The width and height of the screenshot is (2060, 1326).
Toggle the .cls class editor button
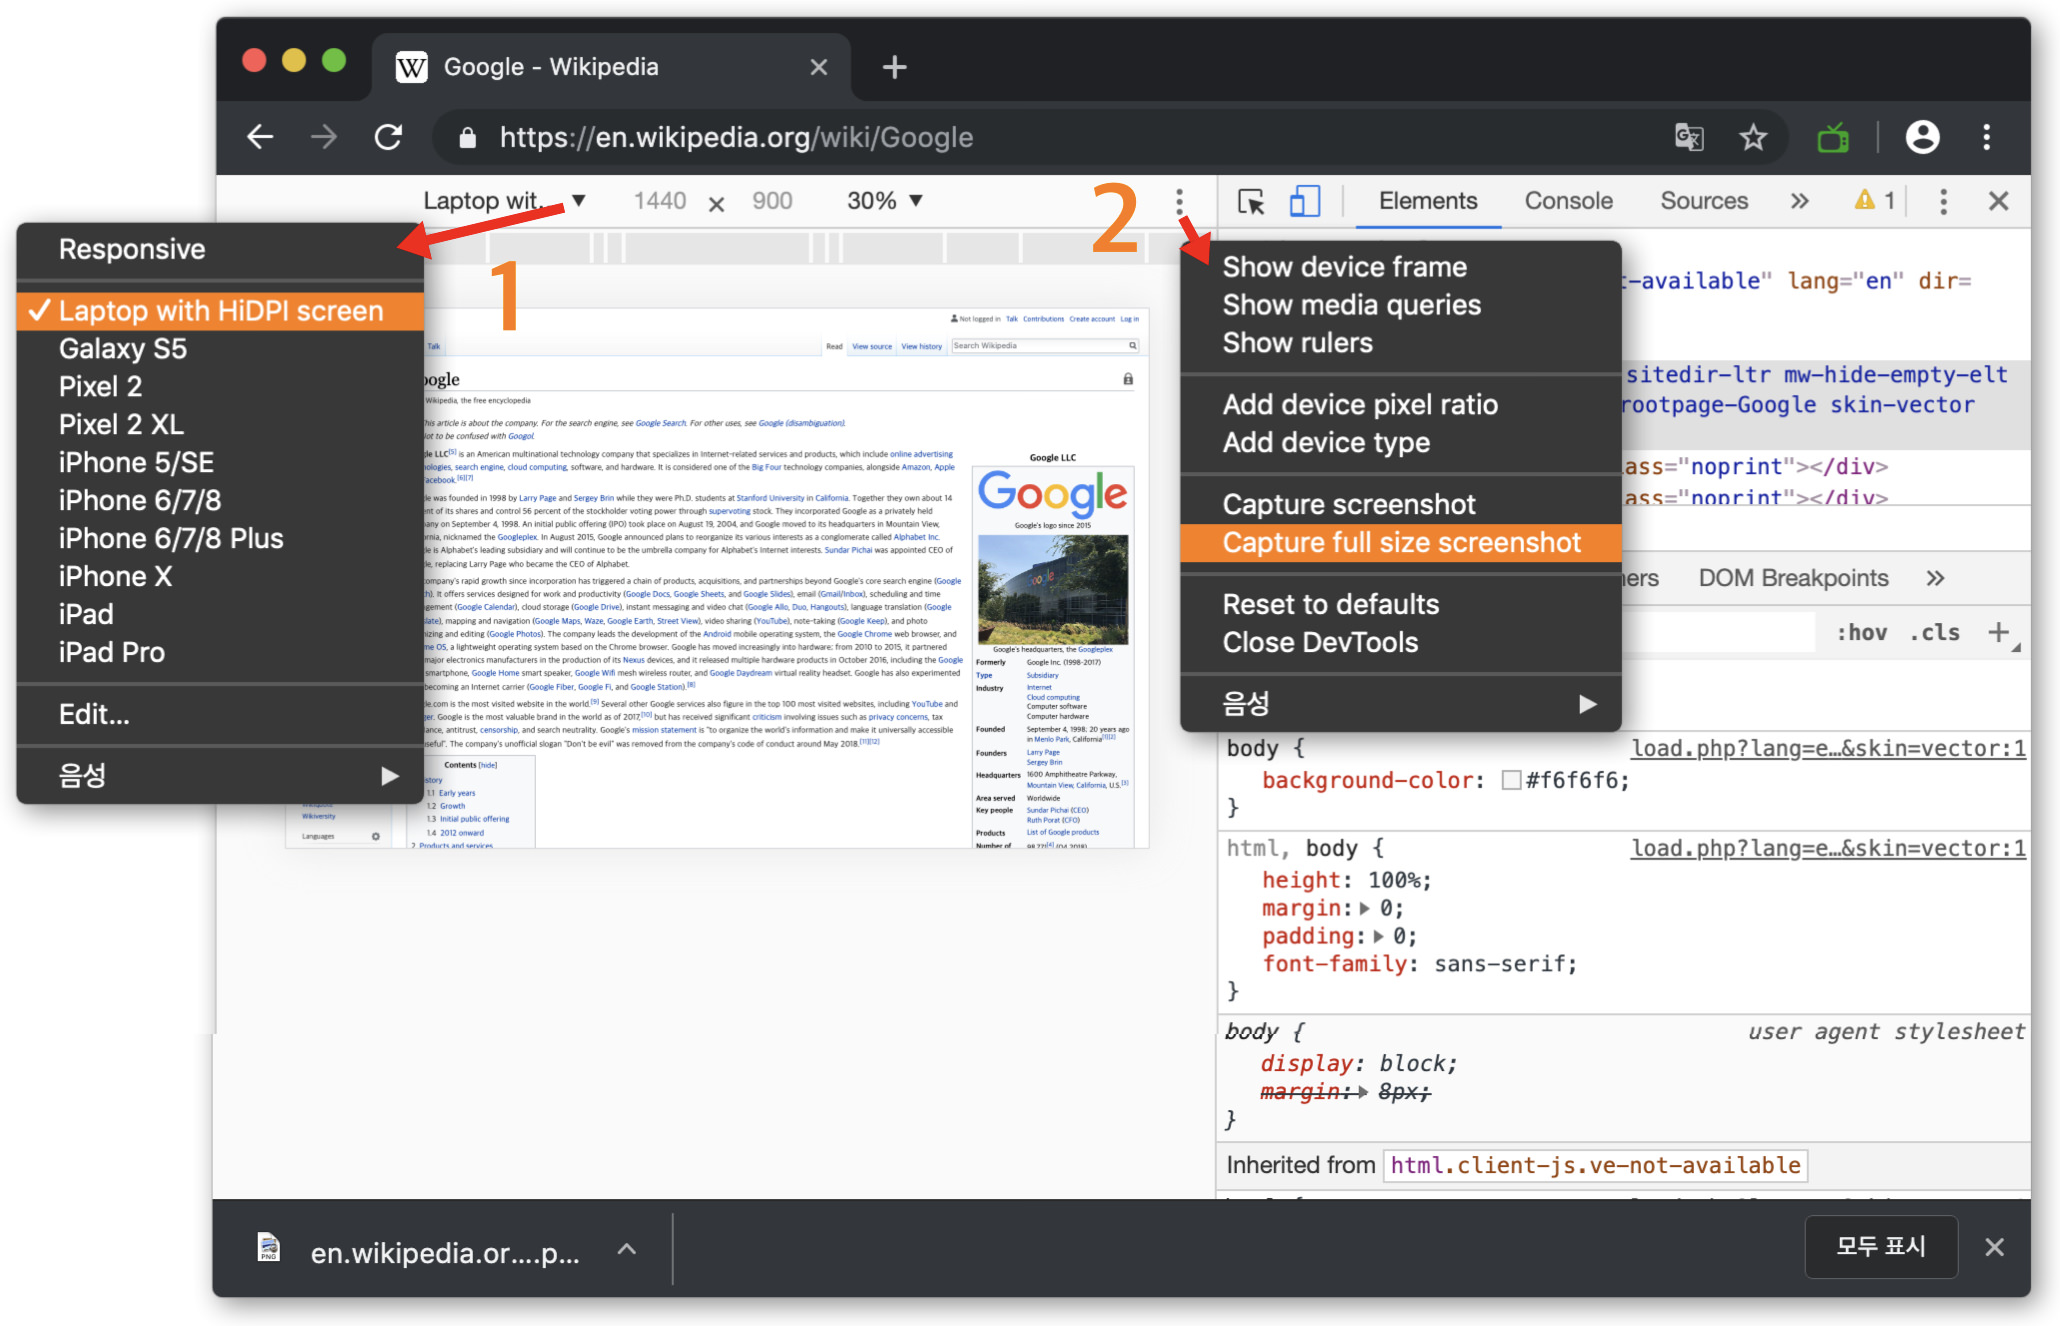pyautogui.click(x=1935, y=632)
